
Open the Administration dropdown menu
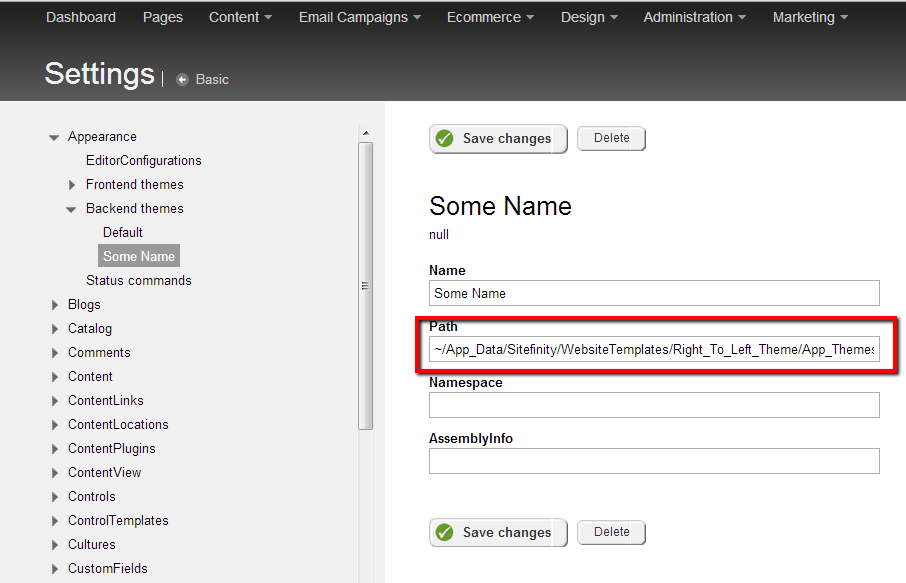[695, 17]
